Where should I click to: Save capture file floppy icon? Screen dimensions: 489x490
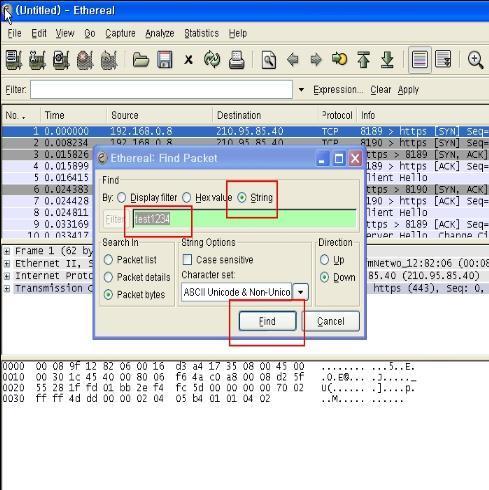(165, 60)
